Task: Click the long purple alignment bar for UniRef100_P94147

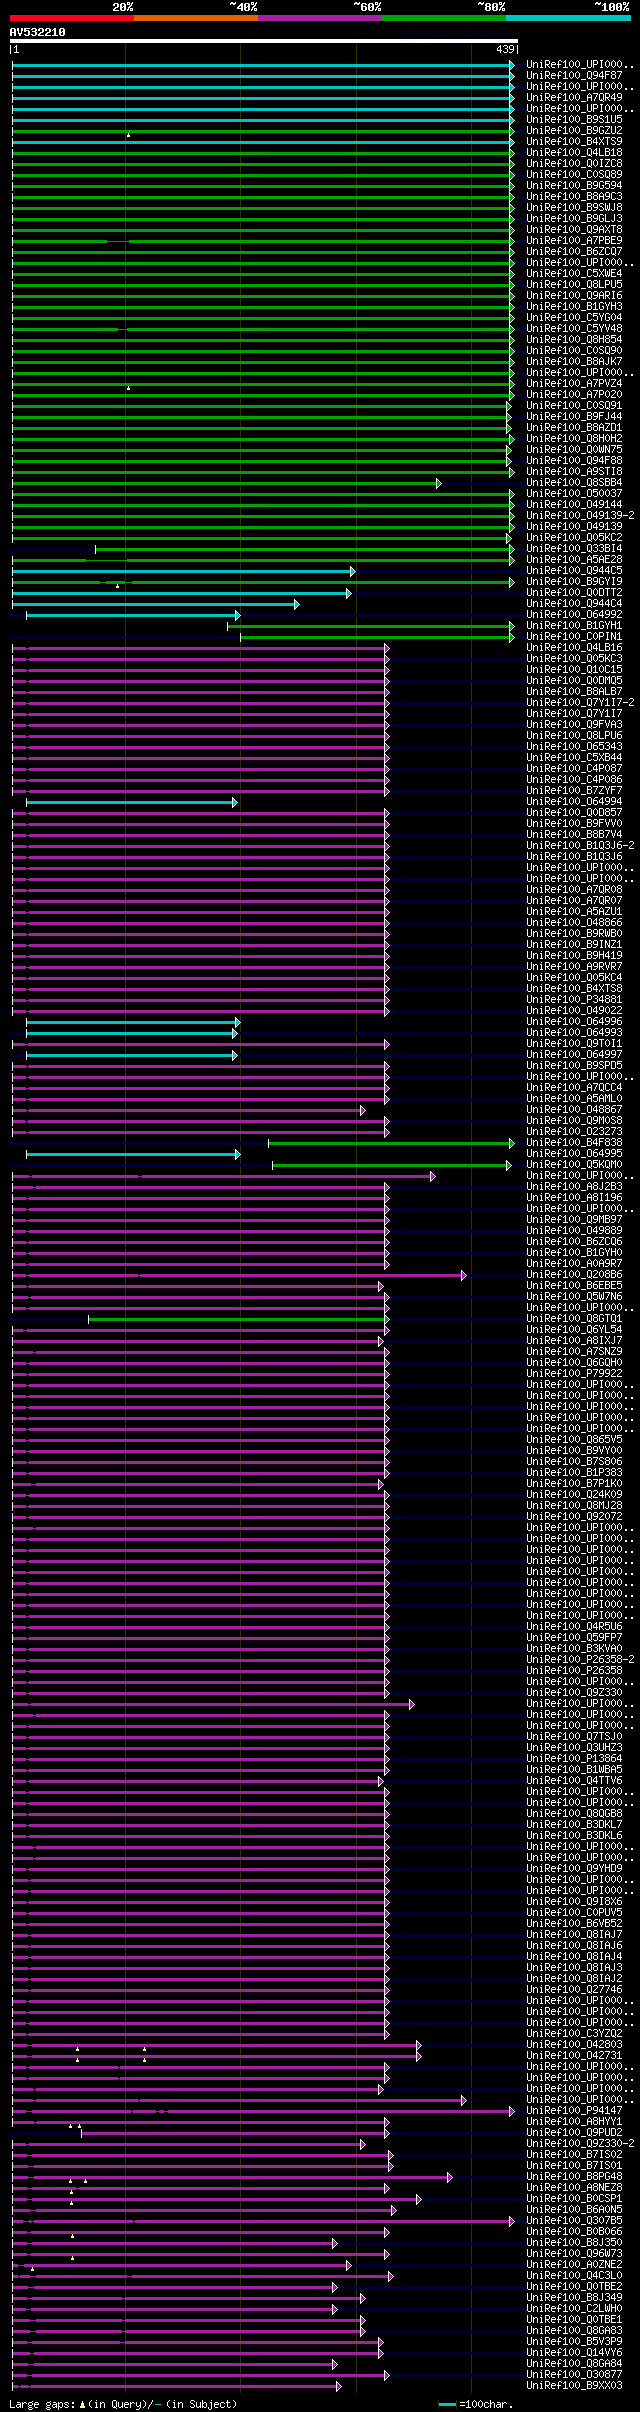Action: pos(263,2111)
